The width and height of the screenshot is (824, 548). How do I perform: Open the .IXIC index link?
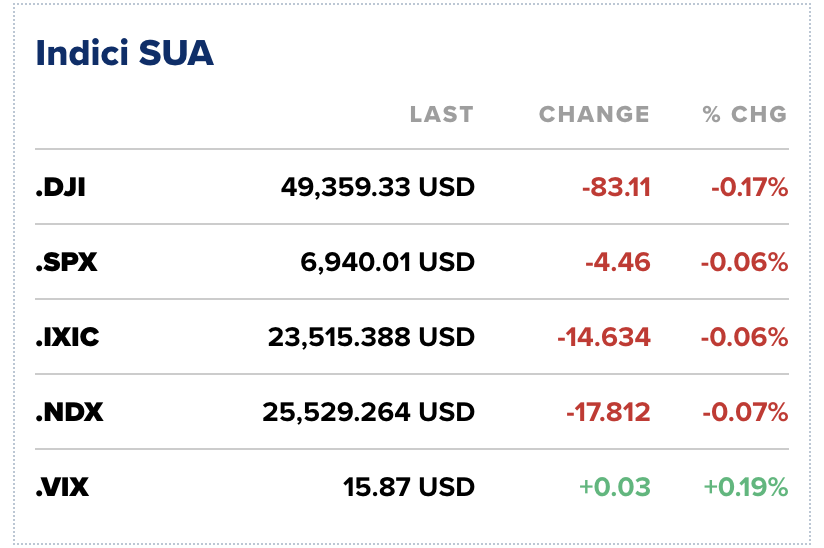[x=68, y=337]
